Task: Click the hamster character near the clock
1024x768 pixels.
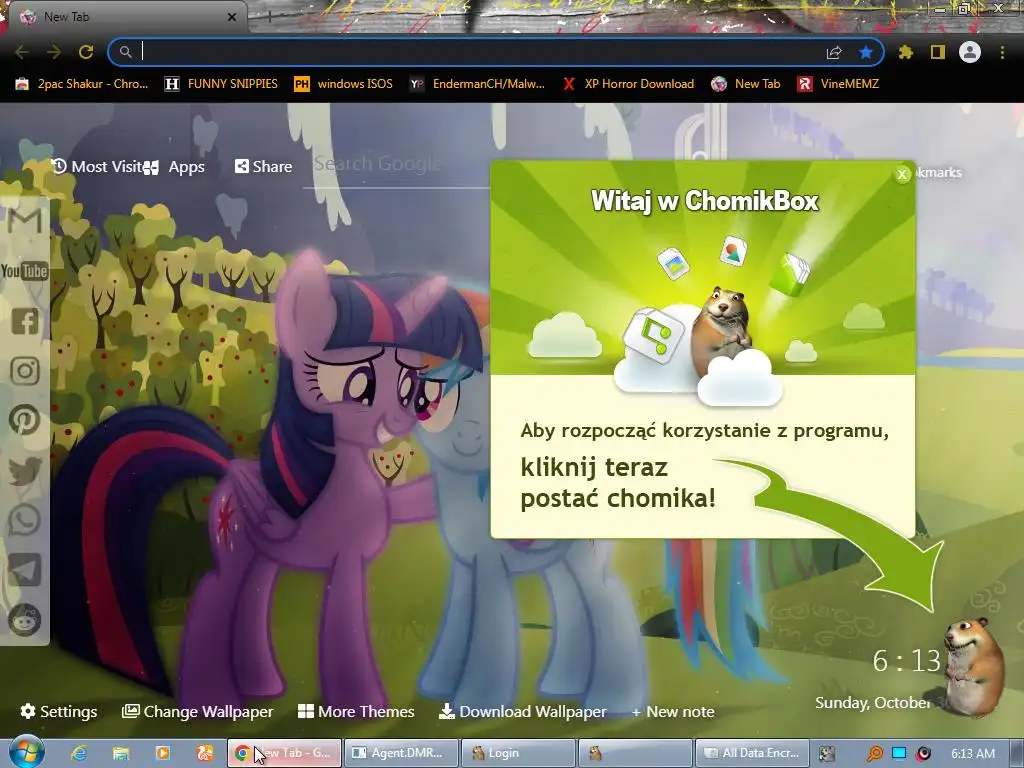Action: point(974,667)
